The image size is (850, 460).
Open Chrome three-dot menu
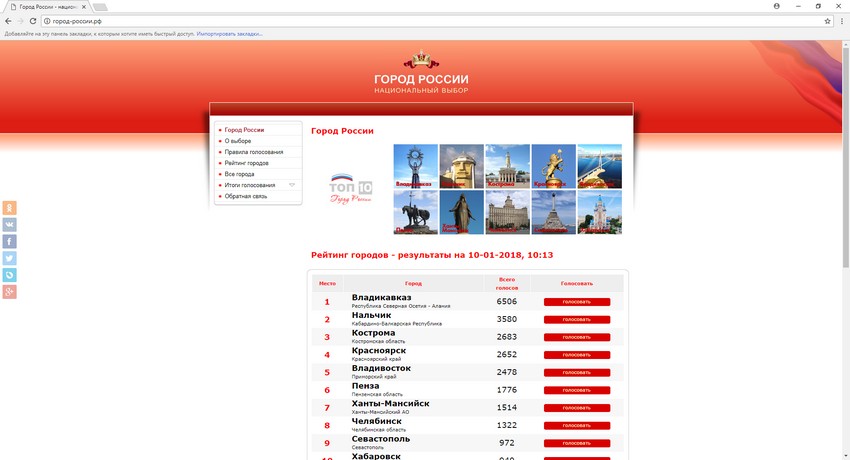[x=840, y=21]
